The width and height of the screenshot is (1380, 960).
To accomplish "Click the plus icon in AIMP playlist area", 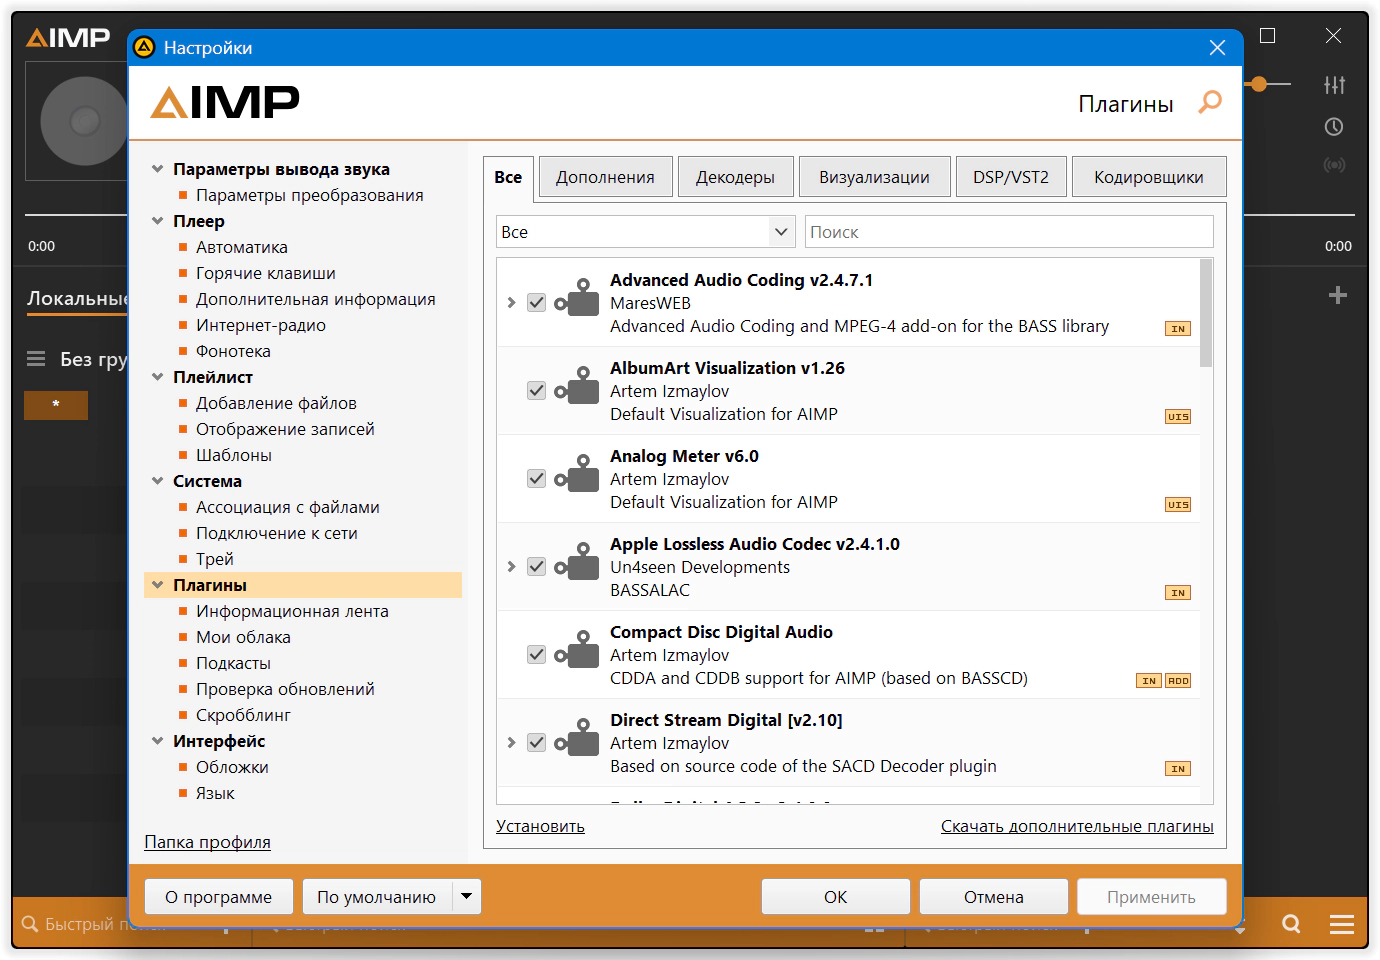I will pos(1338,295).
